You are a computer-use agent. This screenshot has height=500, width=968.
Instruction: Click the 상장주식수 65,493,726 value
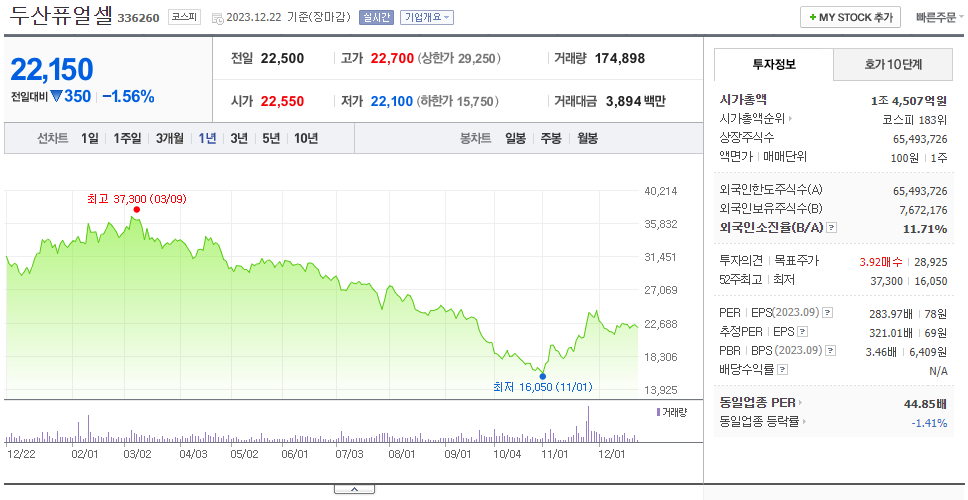click(x=920, y=139)
